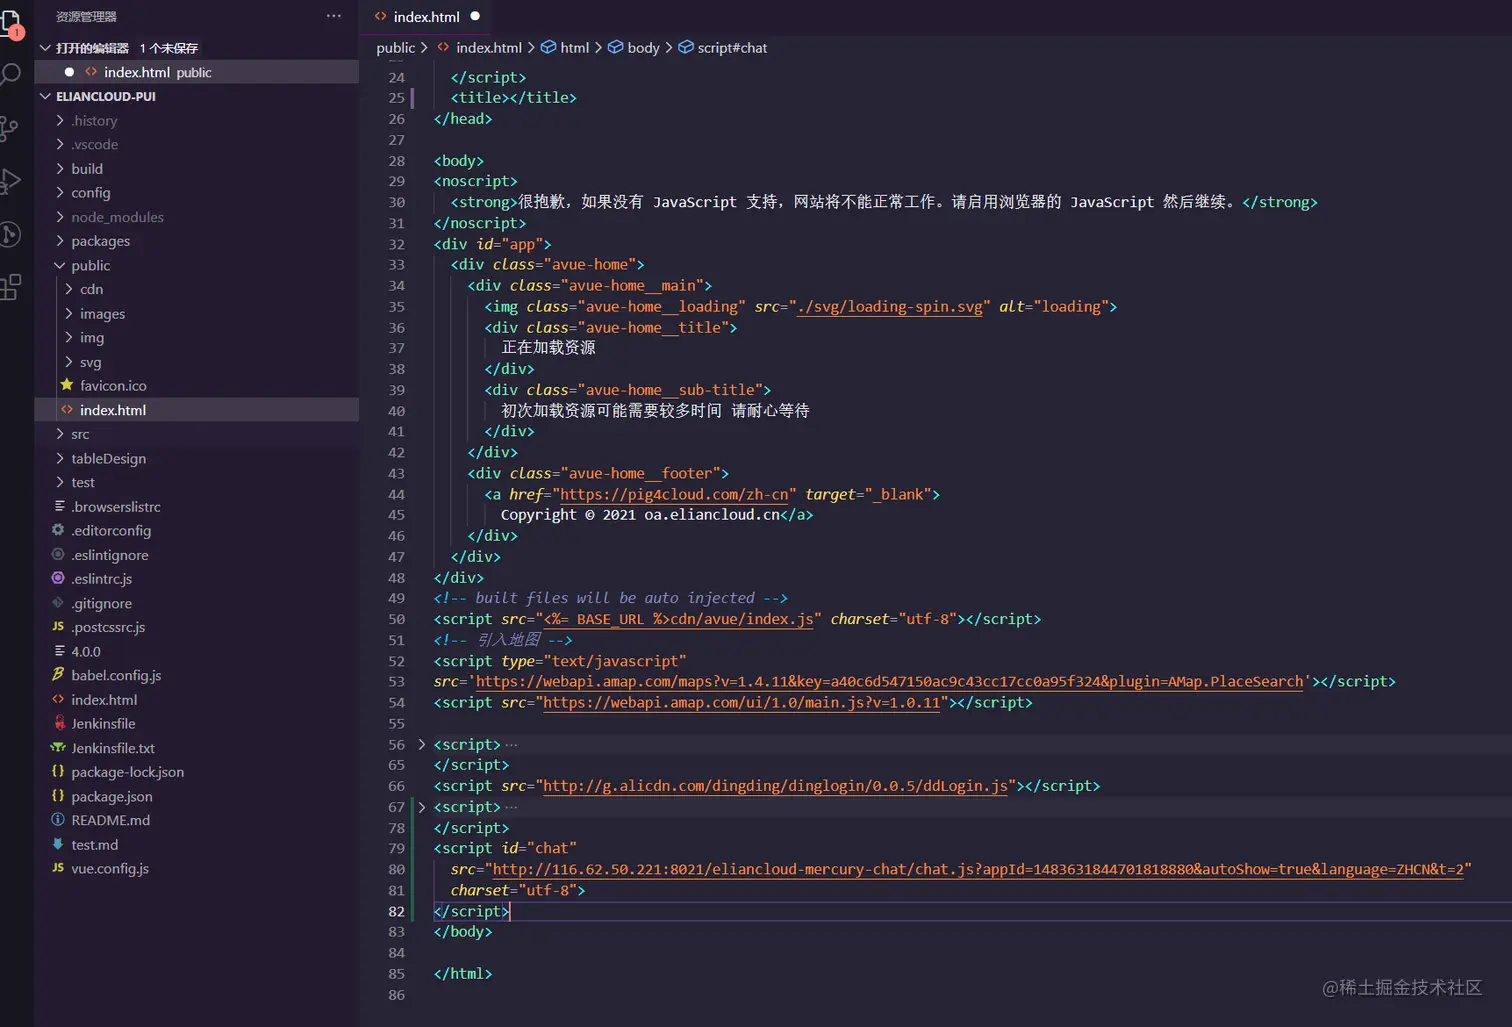
Task: Follow the amap ui main.js URL
Action: coord(742,703)
